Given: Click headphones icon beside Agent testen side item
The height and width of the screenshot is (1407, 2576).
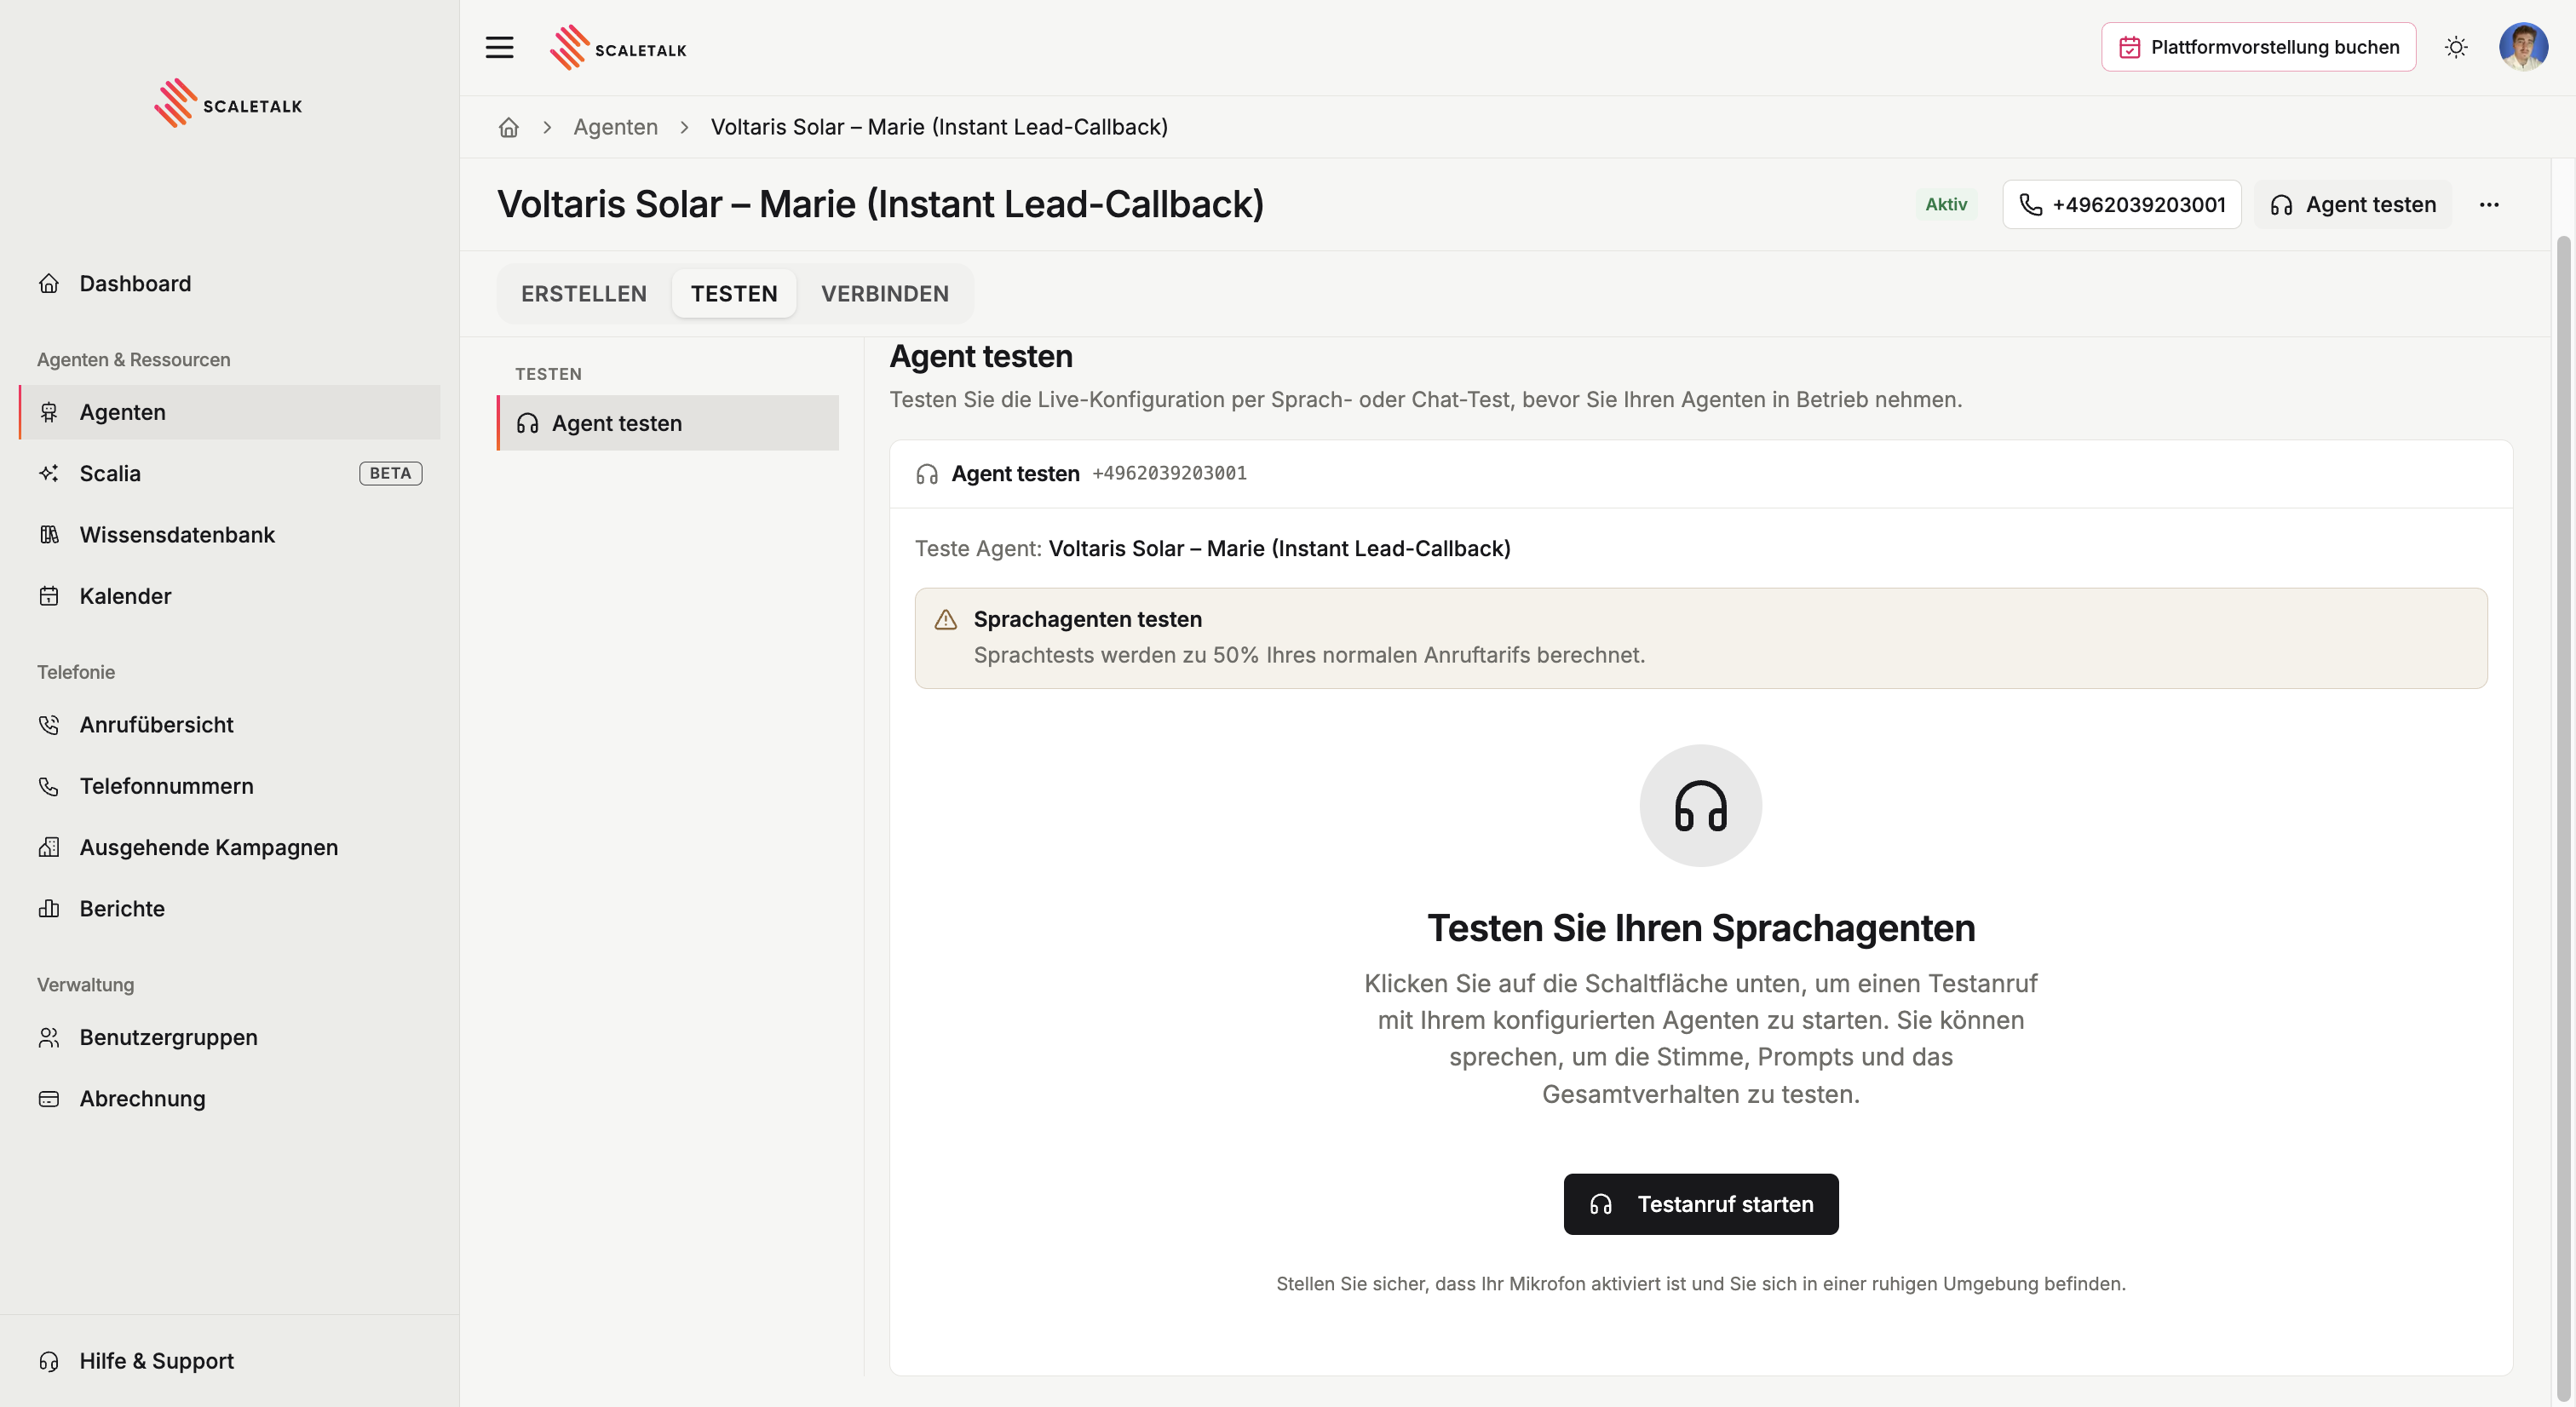Looking at the screenshot, I should coord(527,423).
